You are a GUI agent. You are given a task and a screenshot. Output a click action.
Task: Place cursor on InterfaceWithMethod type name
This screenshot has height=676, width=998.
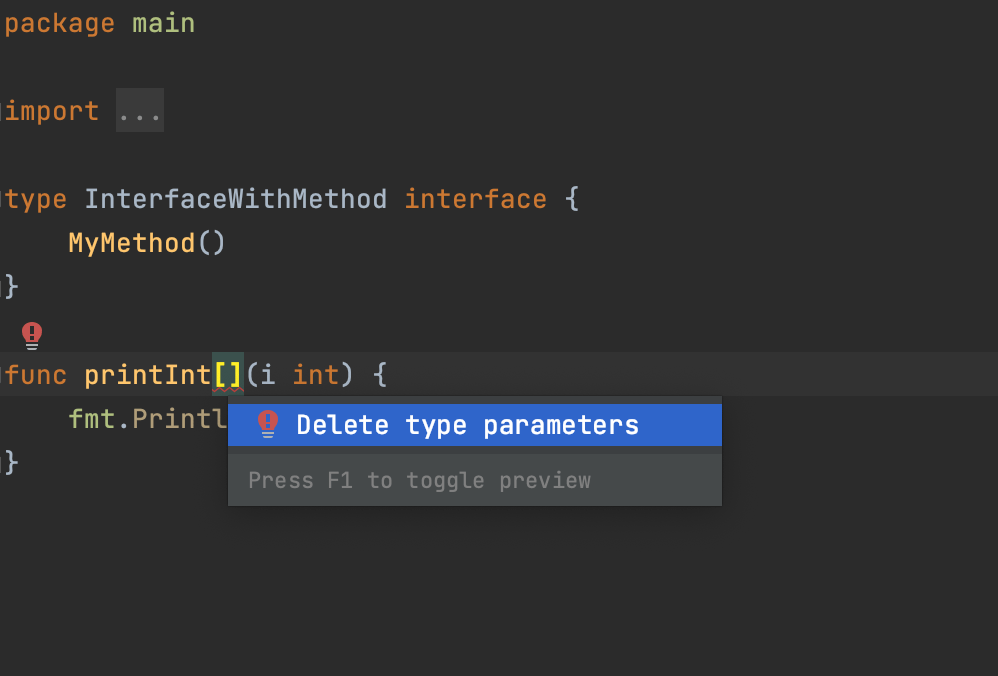pyautogui.click(x=235, y=199)
